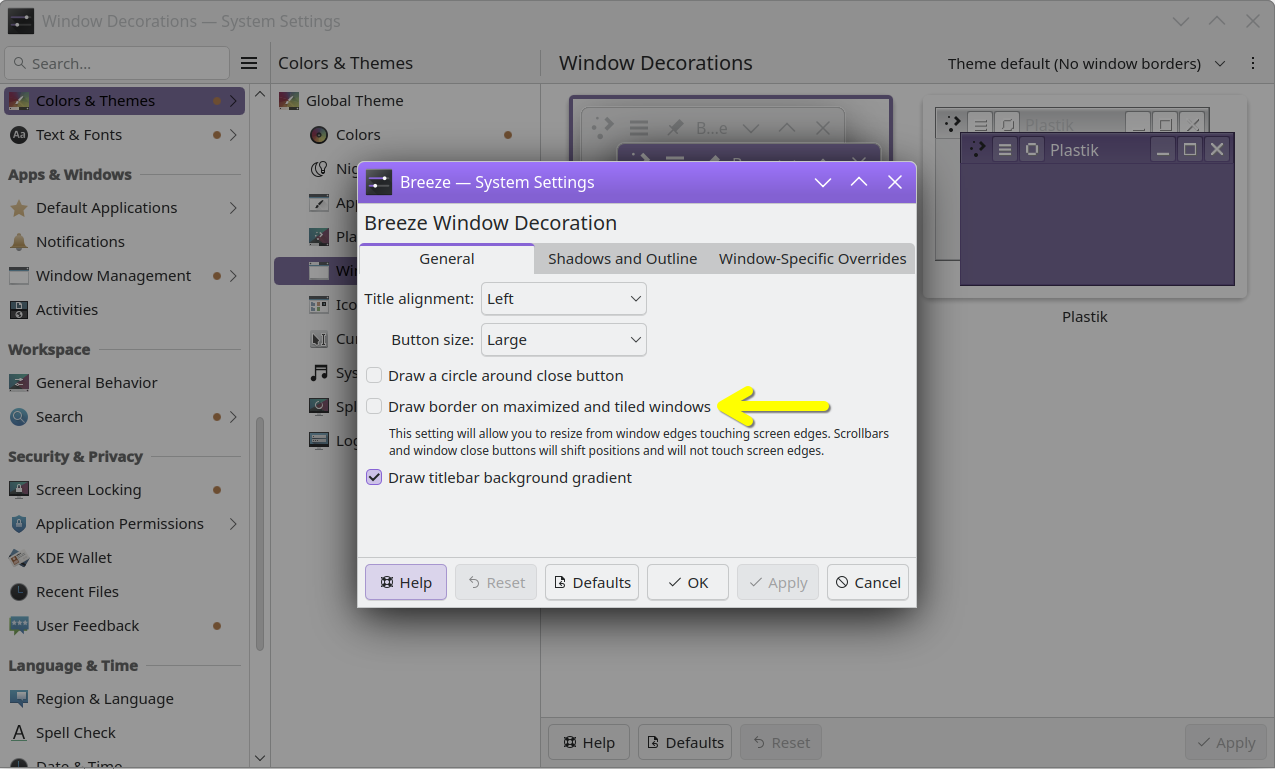This screenshot has height=769, width=1275.
Task: Expand the Application Permissions arrow
Action: 232,524
